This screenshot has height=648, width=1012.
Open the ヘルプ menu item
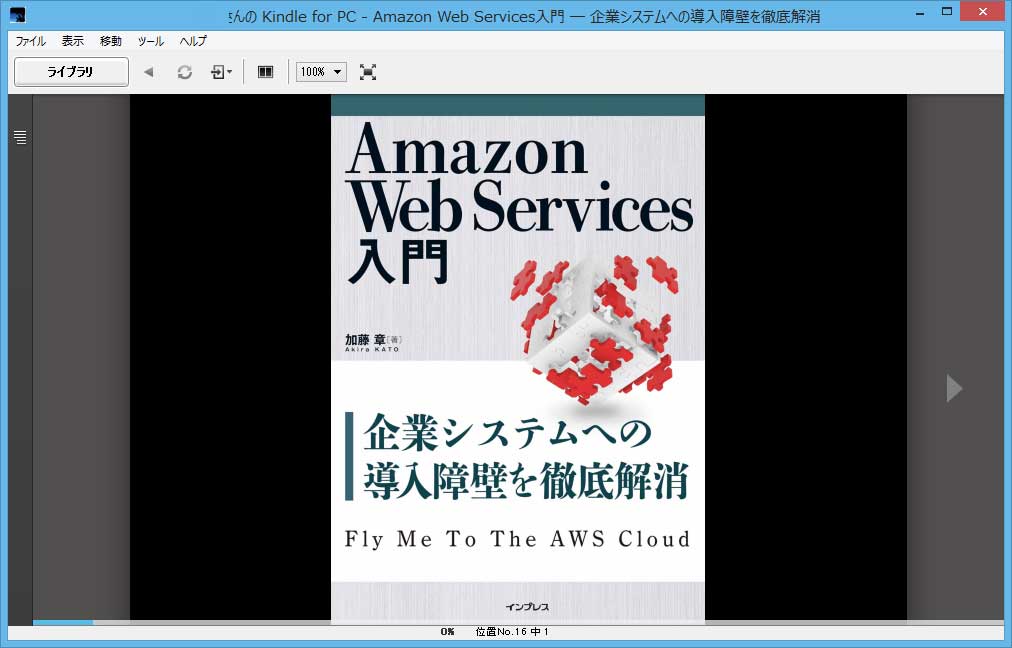tap(191, 41)
